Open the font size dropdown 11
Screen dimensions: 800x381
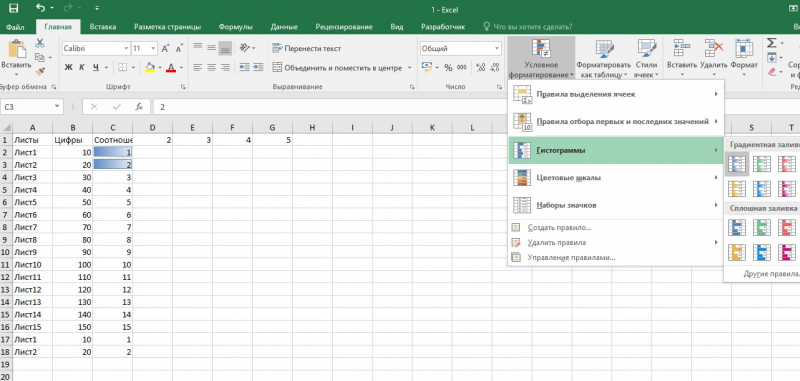pyautogui.click(x=154, y=49)
